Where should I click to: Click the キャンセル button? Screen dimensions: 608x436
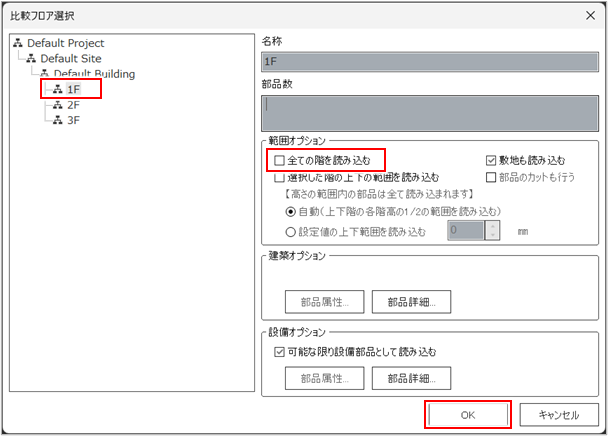point(558,415)
